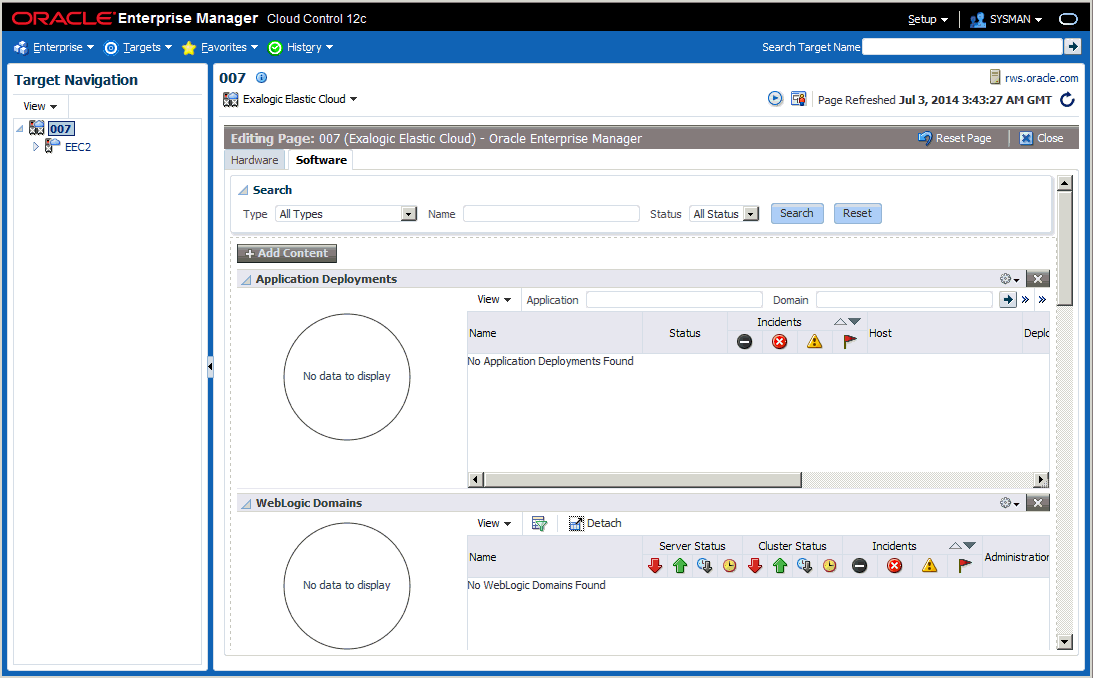Image resolution: width=1093 pixels, height=678 pixels.
Task: Click the first double chevron after Domain field
Action: [1025, 300]
